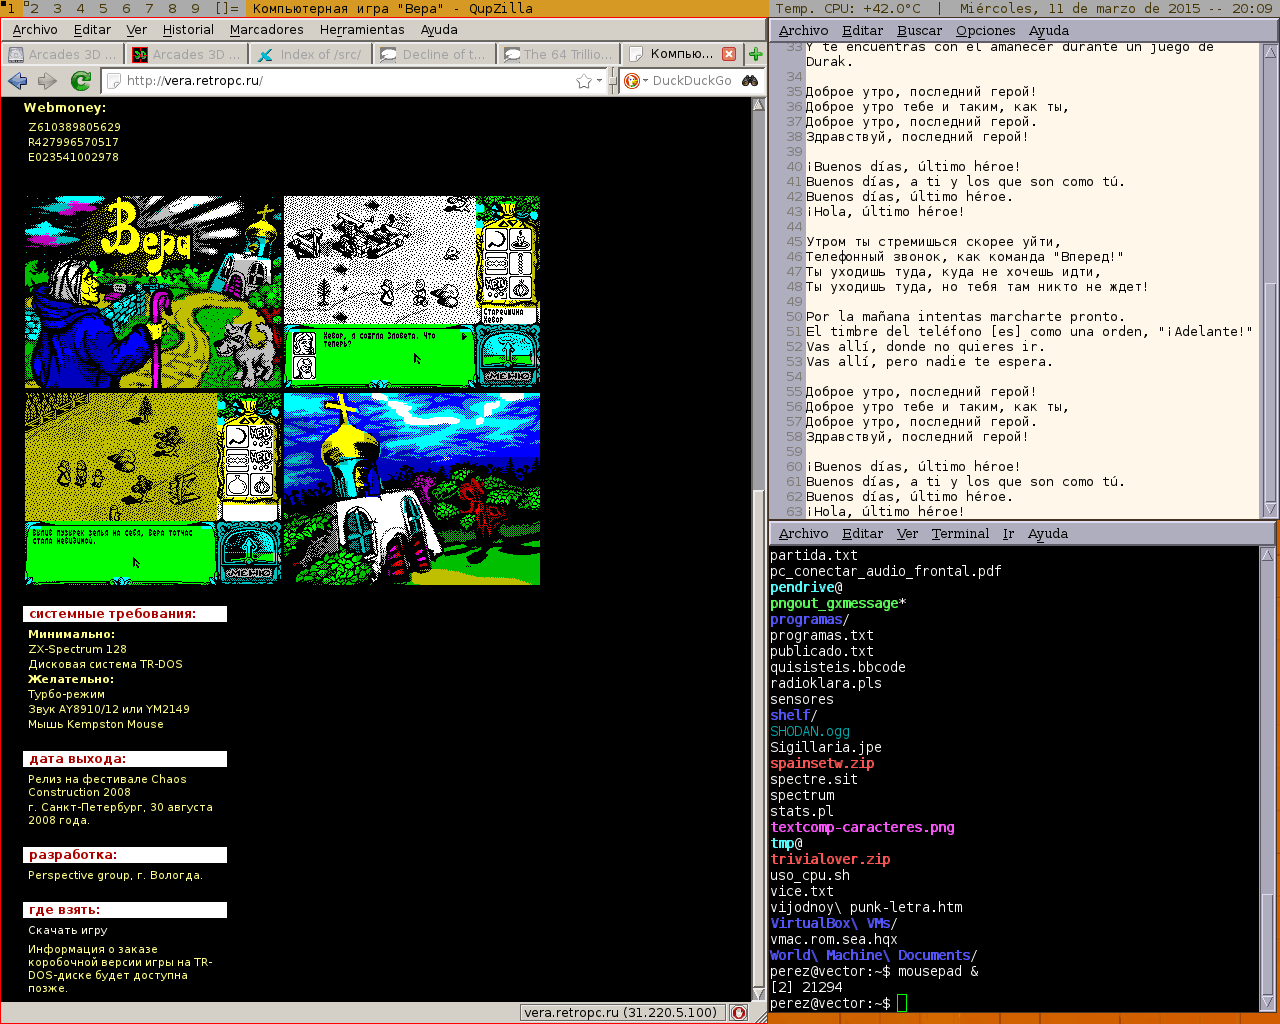
Task: Click the forward arrow in QupZilla toolbar
Action: click(47, 81)
